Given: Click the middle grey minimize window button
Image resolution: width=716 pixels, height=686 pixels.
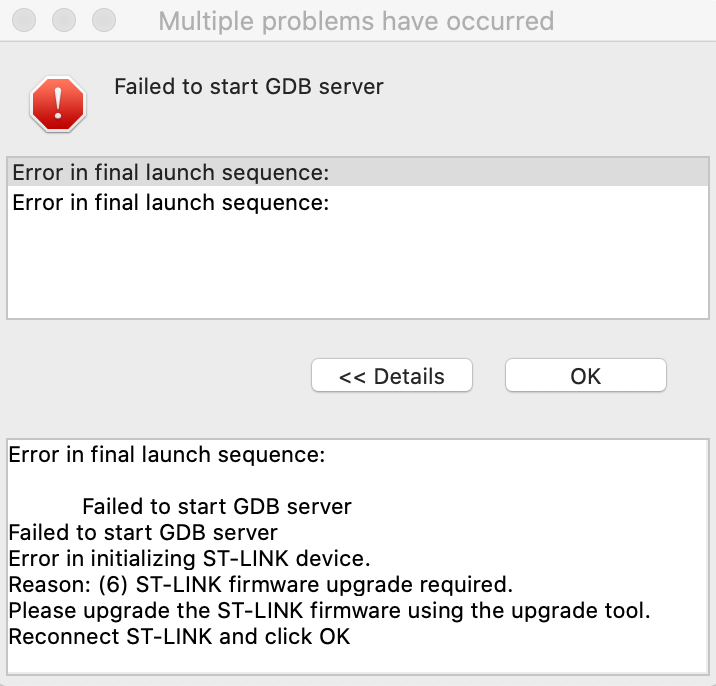Looking at the screenshot, I should coord(64,21).
